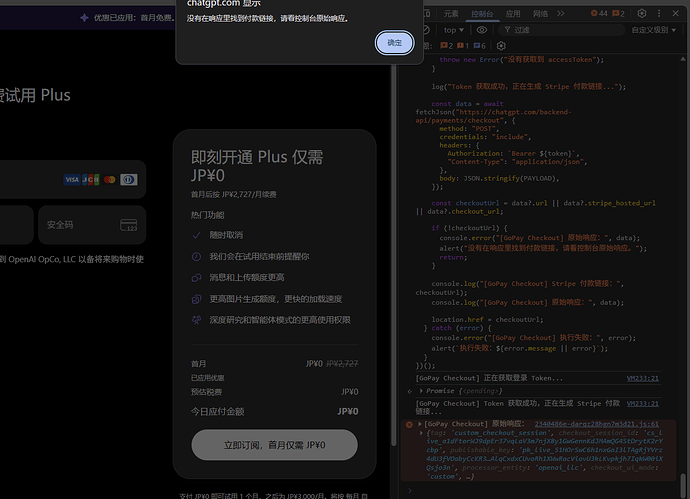Click the clock icon beside 我们会在试用结束前提醒你
The width and height of the screenshot is (690, 499).
click(196, 257)
